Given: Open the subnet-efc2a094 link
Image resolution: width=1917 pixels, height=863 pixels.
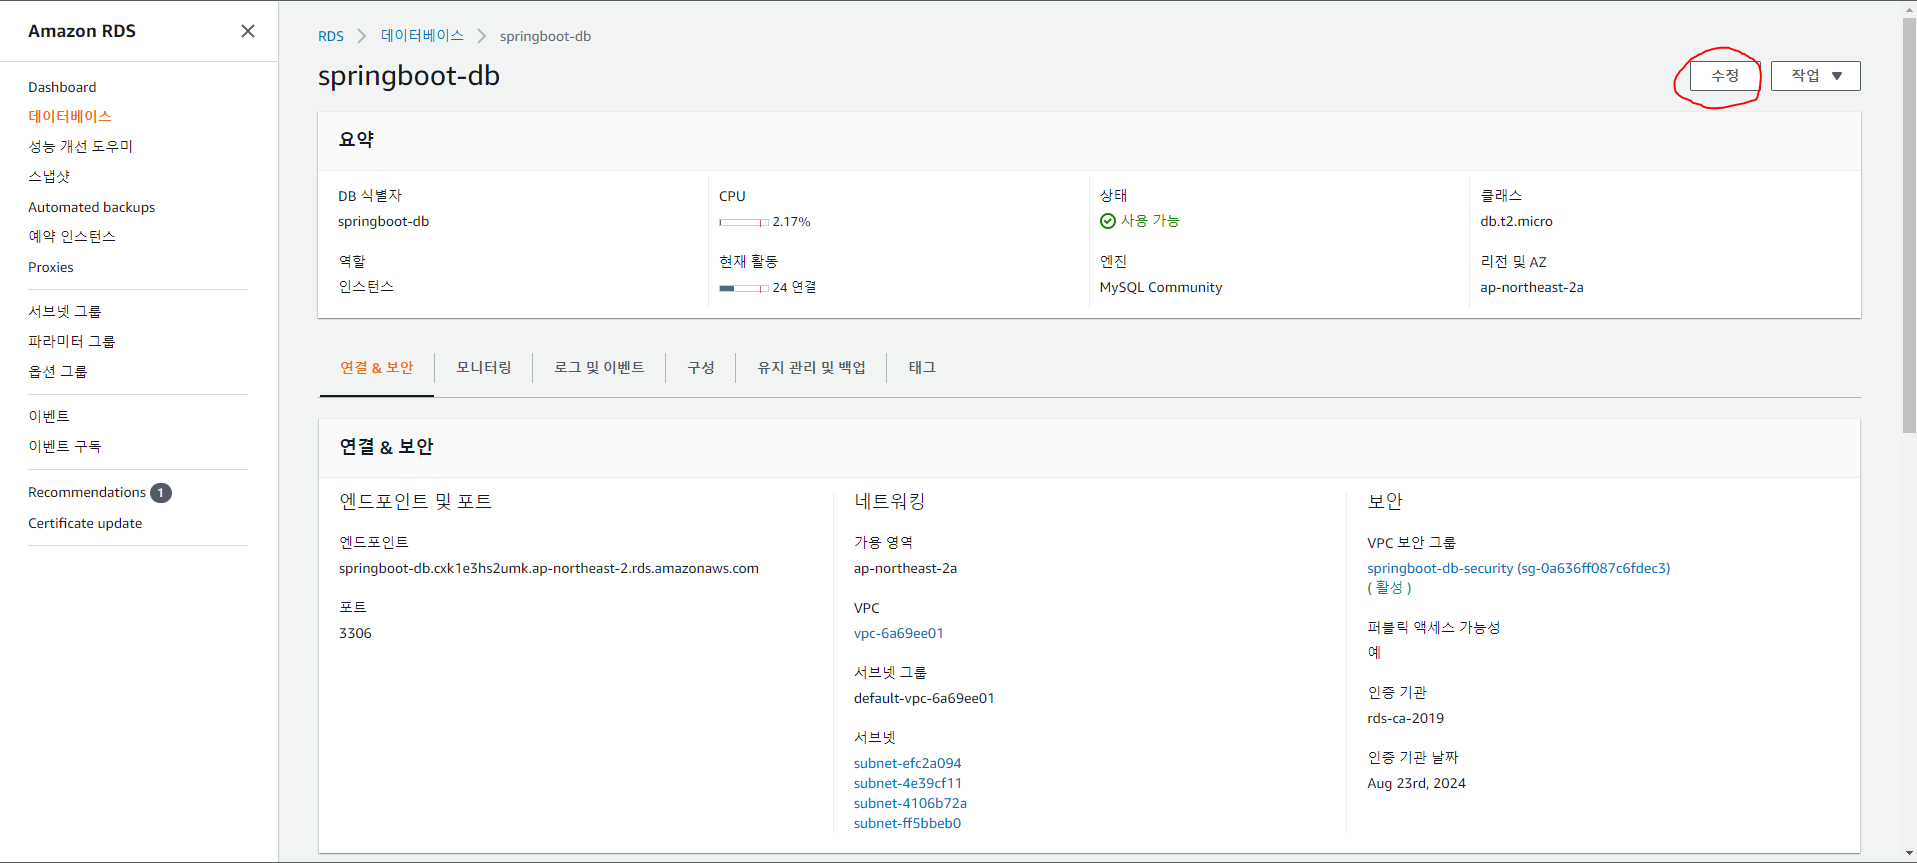Looking at the screenshot, I should [x=907, y=763].
